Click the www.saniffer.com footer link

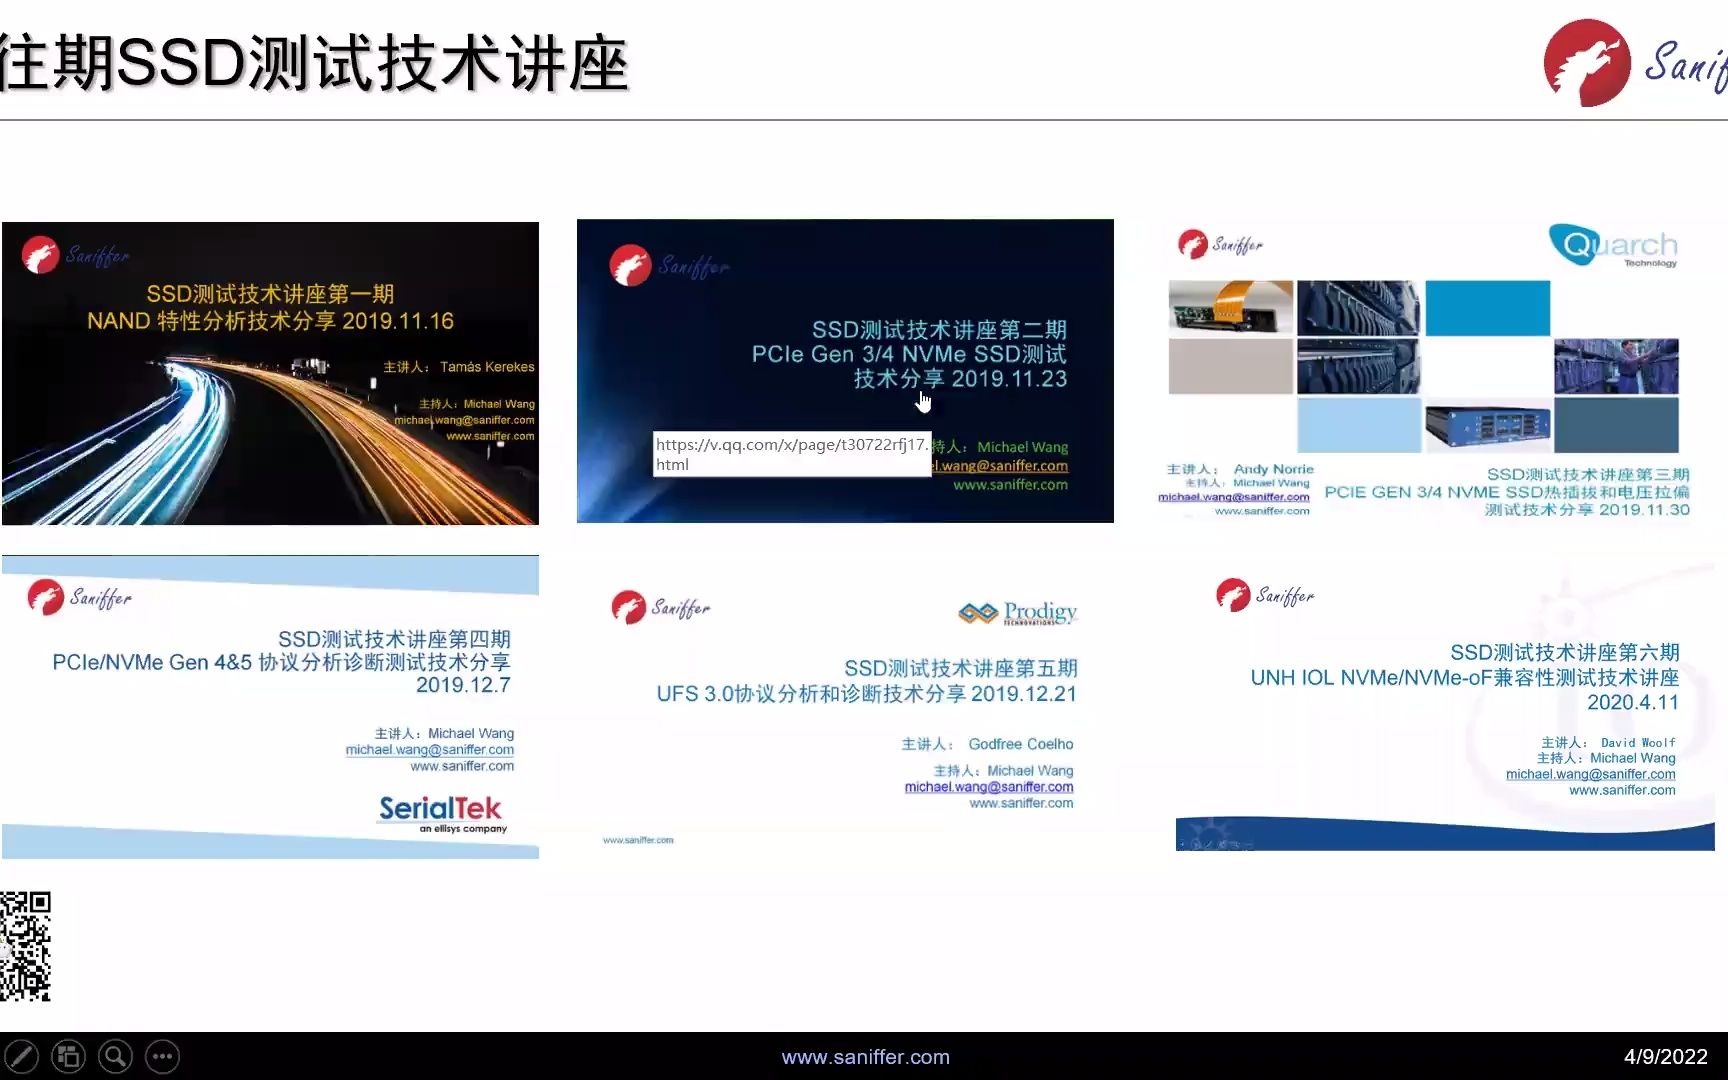tap(865, 1057)
